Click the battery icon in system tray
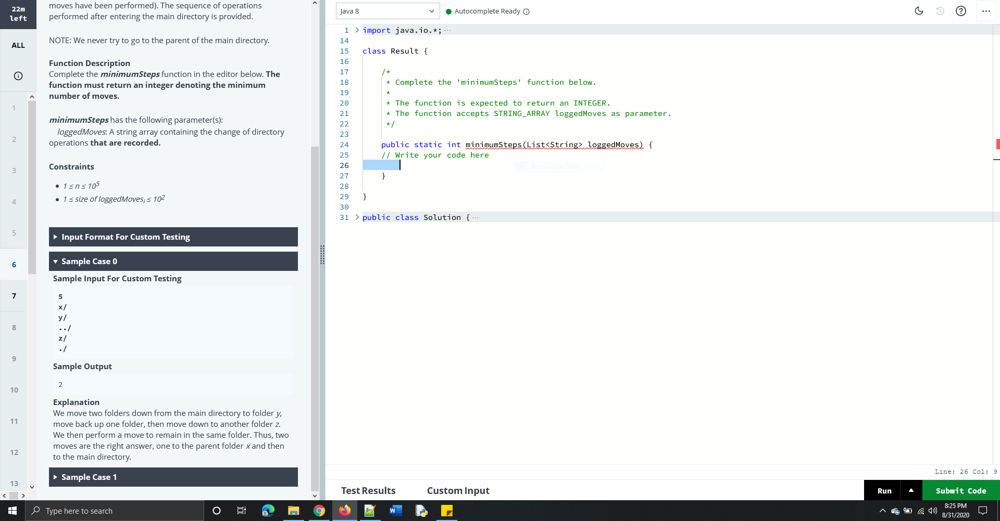The width and height of the screenshot is (1000, 521). point(908,511)
